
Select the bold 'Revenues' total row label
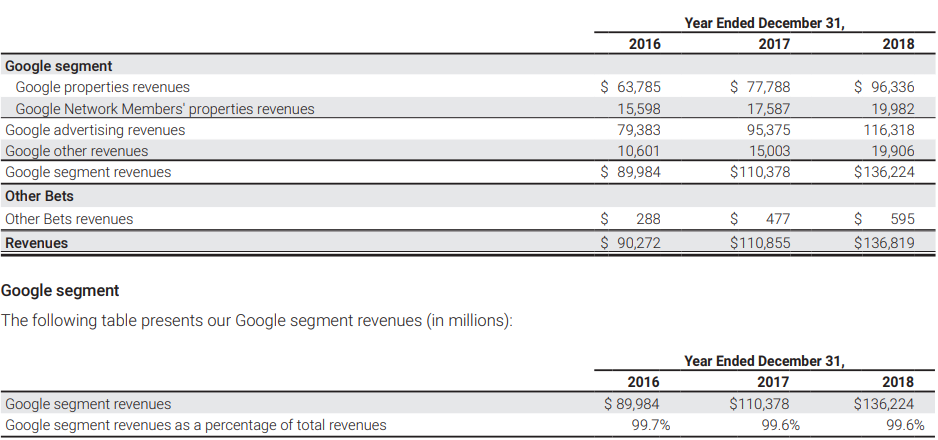click(36, 243)
